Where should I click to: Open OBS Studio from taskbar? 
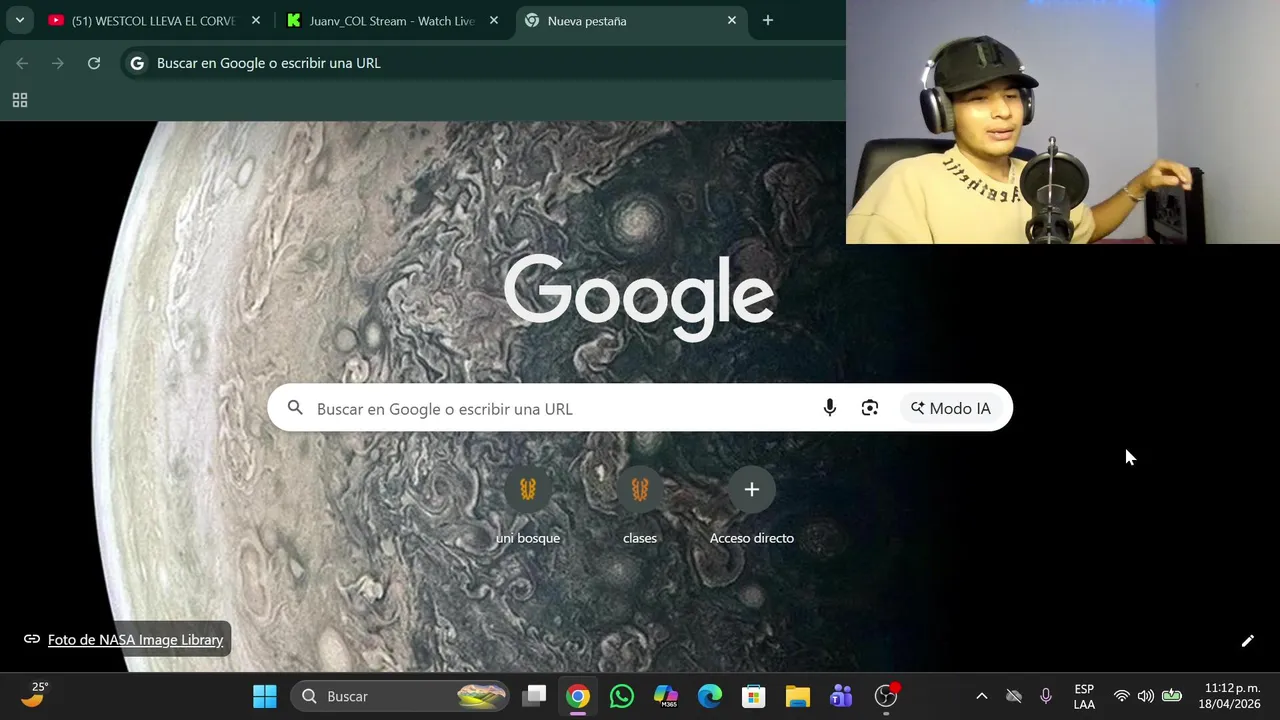point(886,696)
